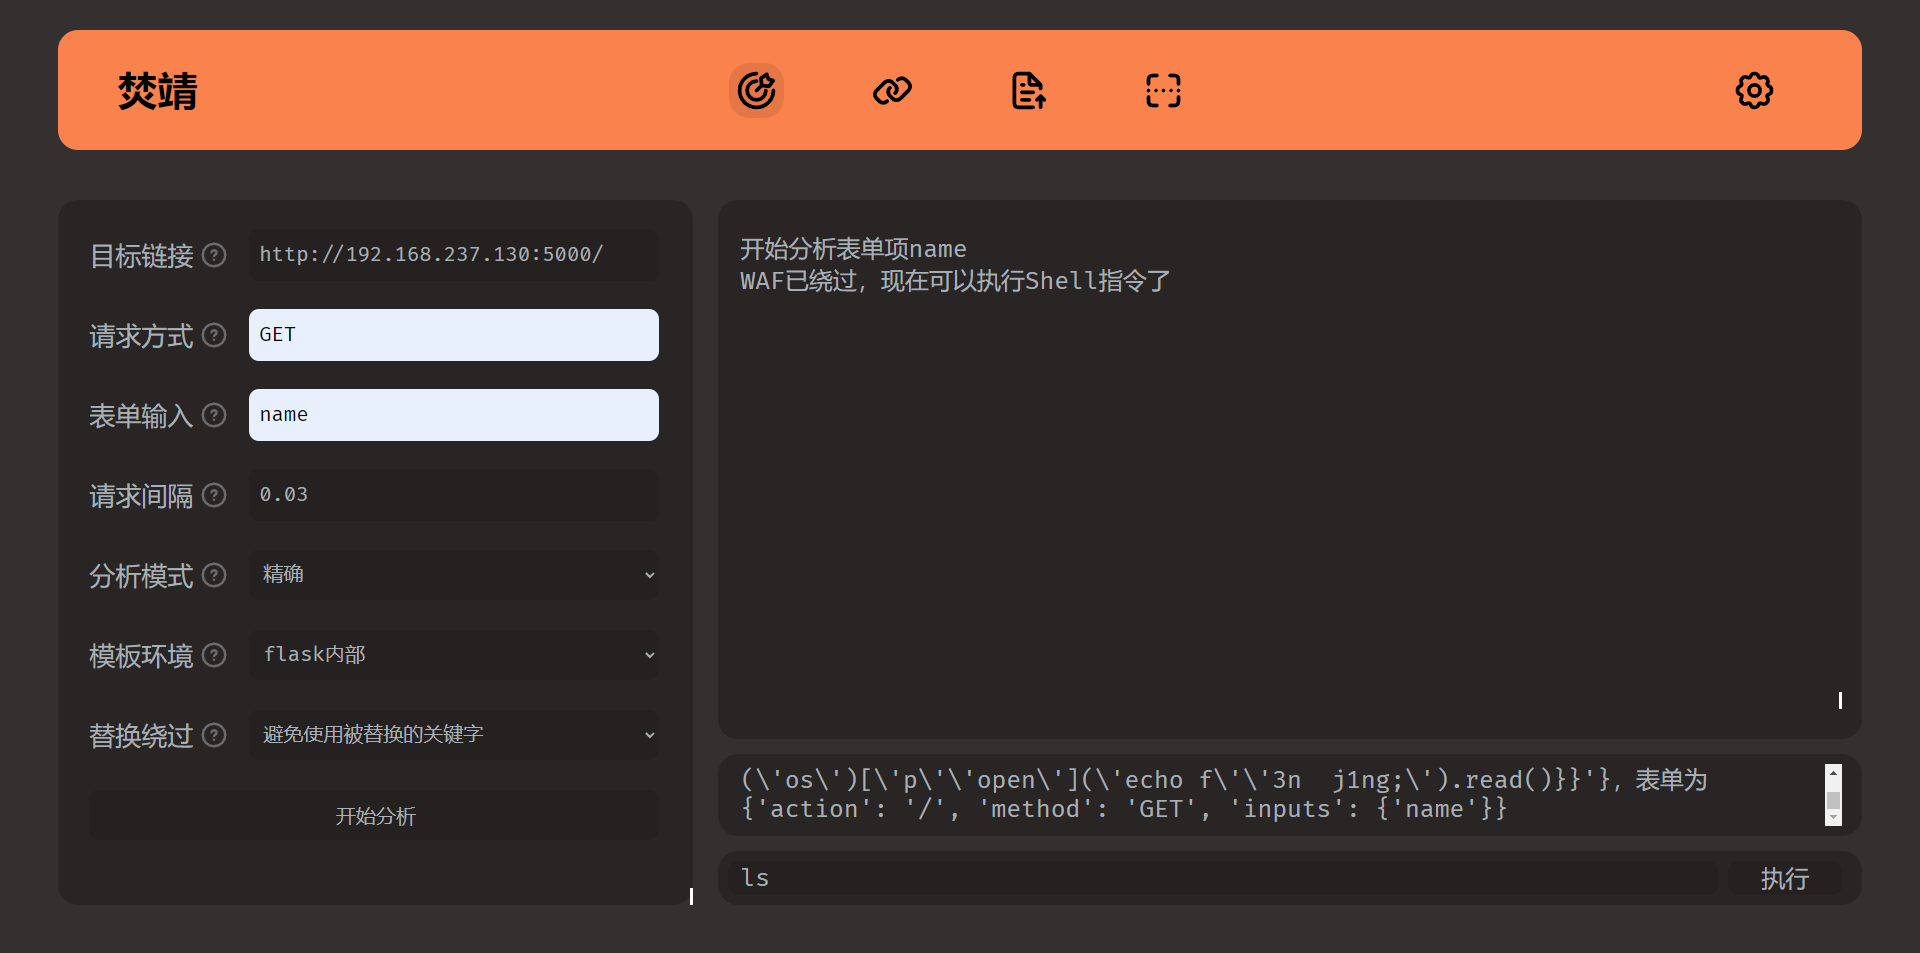
Task: Select the scan frame icon
Action: (x=1163, y=90)
